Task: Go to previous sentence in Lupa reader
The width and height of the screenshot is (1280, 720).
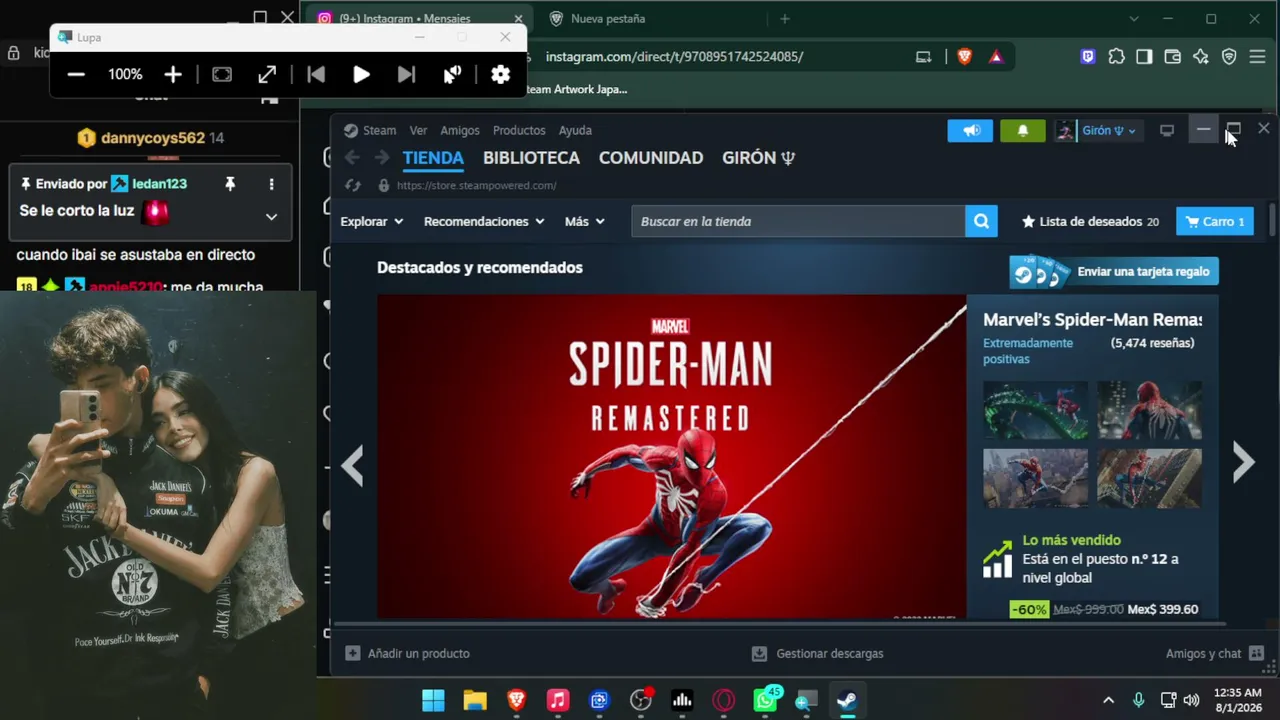Action: (x=316, y=74)
